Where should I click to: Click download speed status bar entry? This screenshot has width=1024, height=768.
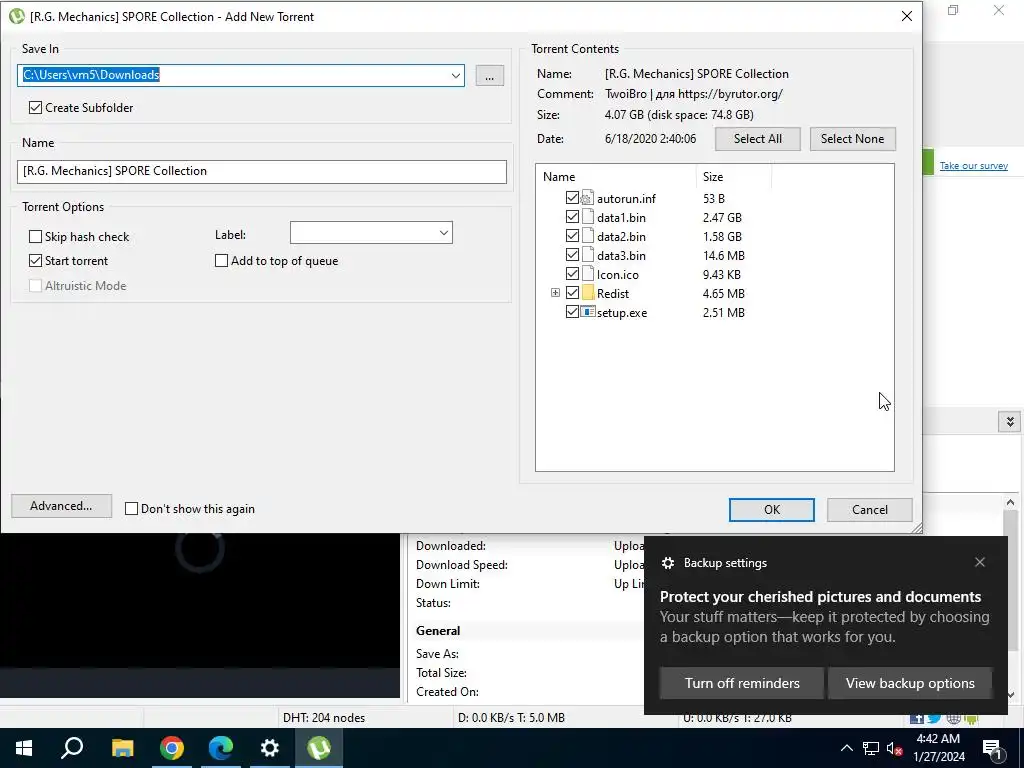point(511,718)
